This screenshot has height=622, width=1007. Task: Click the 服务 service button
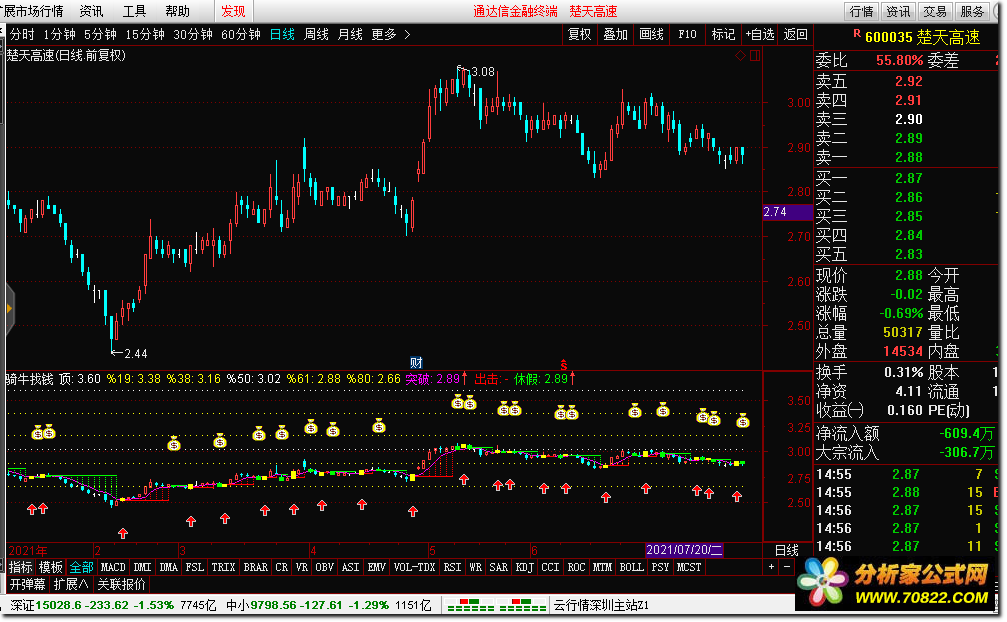pyautogui.click(x=972, y=12)
